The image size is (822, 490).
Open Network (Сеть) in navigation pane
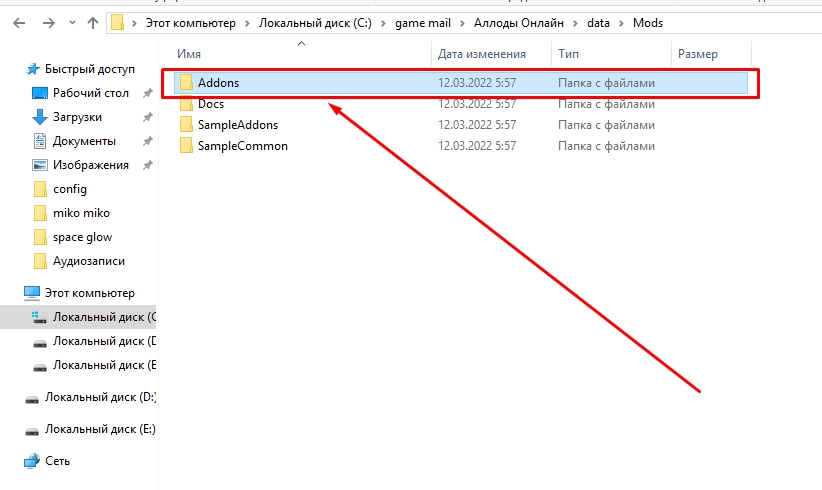pyautogui.click(x=57, y=461)
